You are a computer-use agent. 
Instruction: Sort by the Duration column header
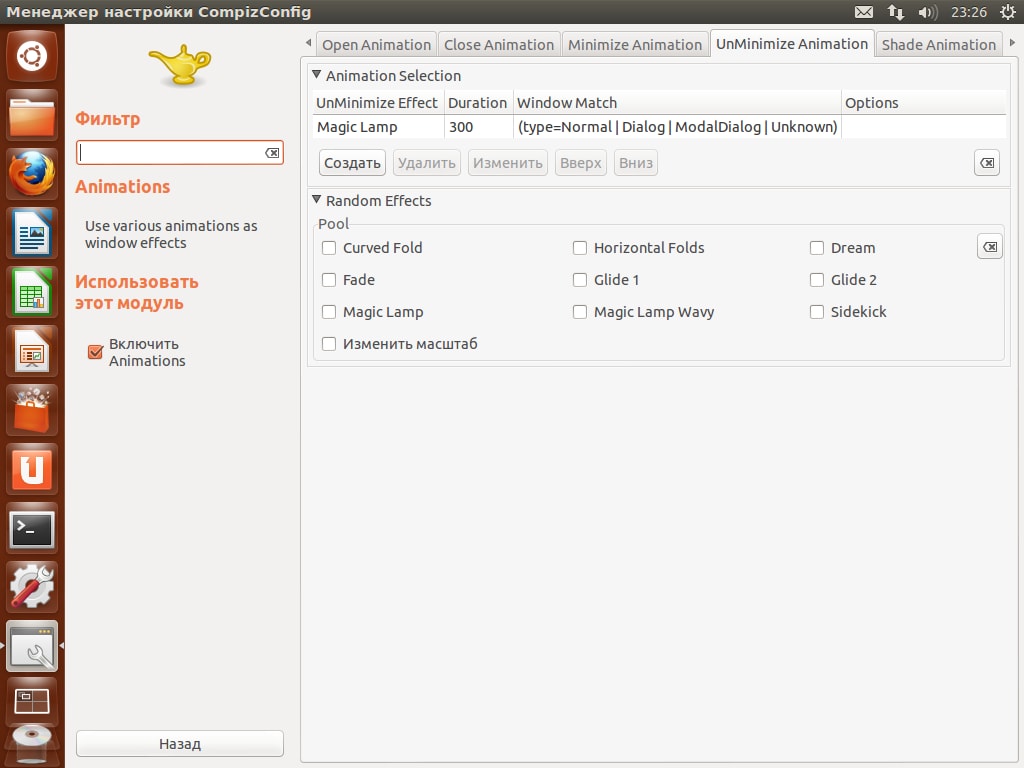479,103
